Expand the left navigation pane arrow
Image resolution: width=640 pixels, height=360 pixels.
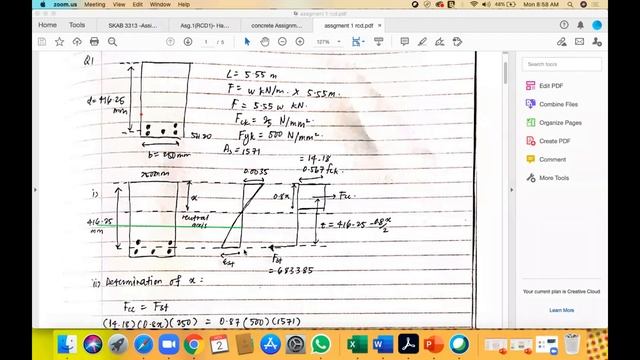coord(36,190)
